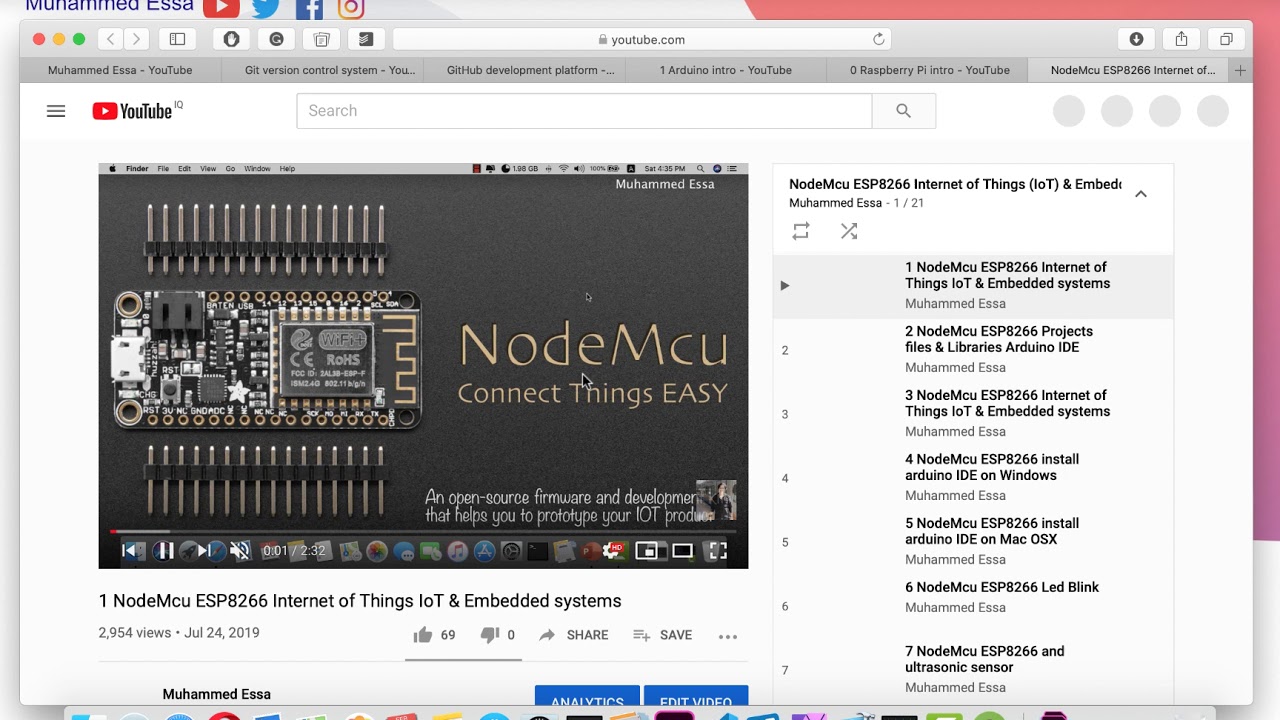
Task: Switch to 0 Raspberry Pi intro tab
Action: coord(930,70)
